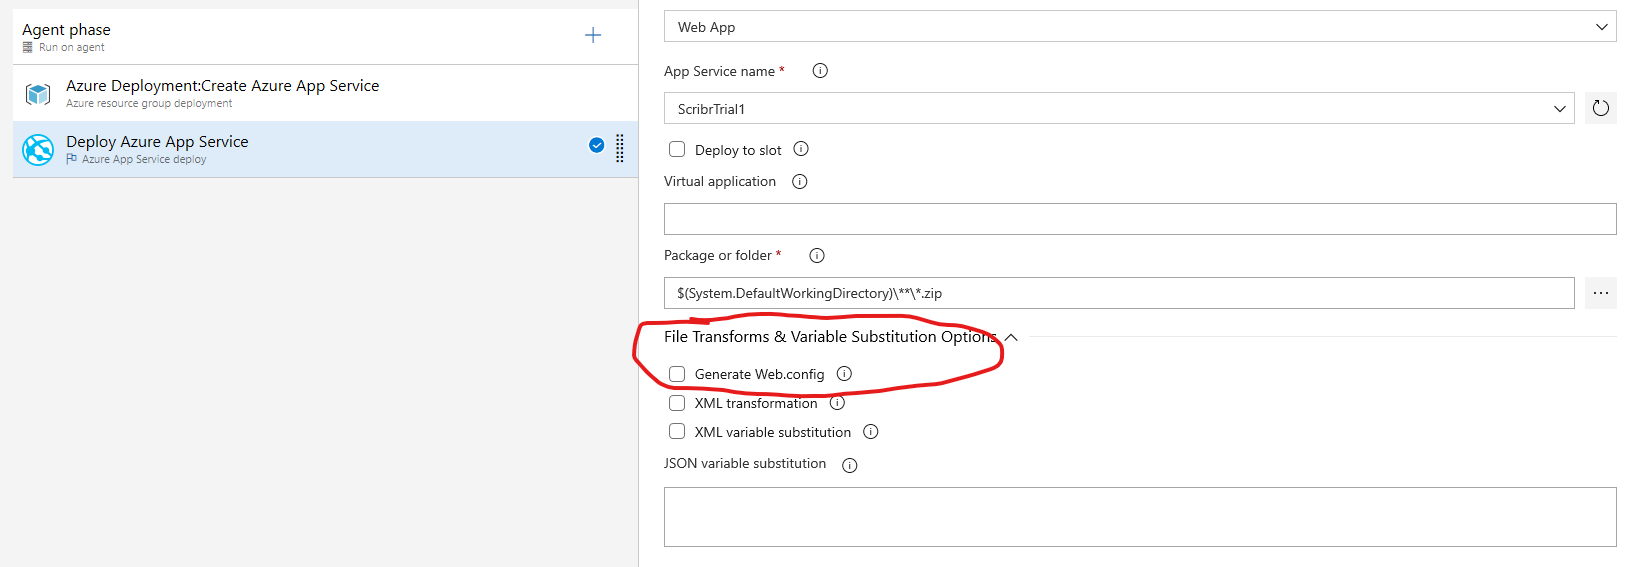Image resolution: width=1626 pixels, height=567 pixels.
Task: Enable XML transformation checkbox
Action: [x=677, y=403]
